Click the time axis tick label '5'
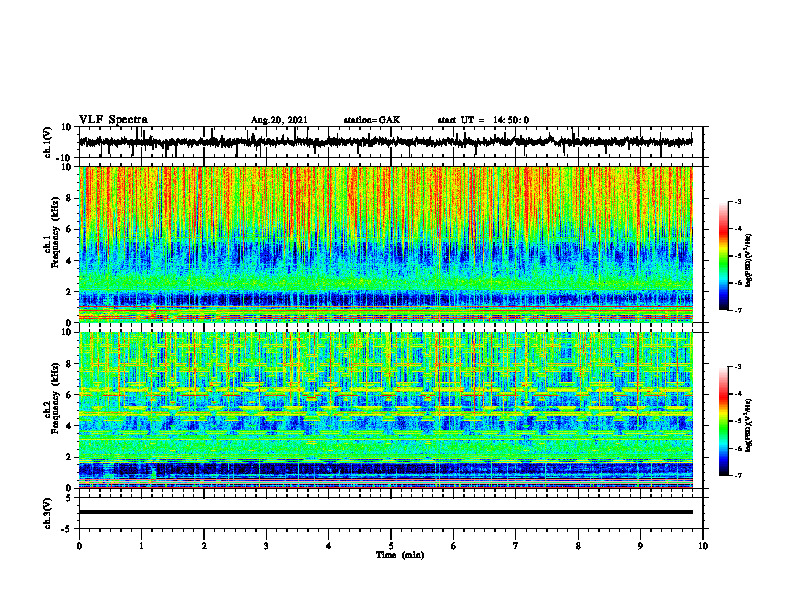Viewport: 792px width, 612px height. click(391, 546)
